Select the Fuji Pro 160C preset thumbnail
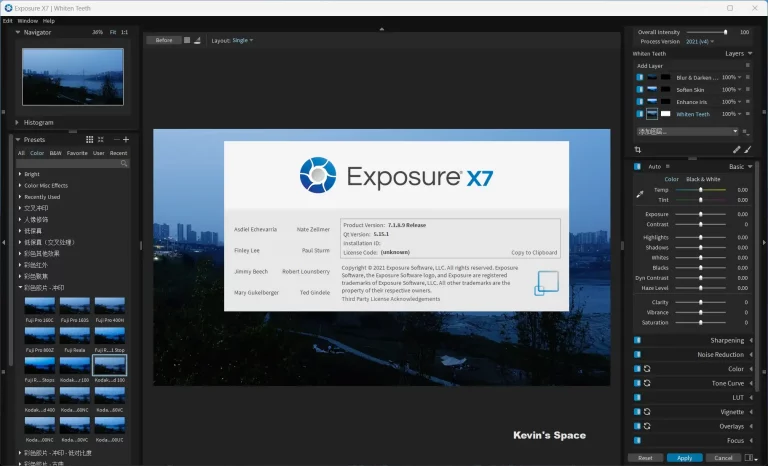 pos(40,306)
